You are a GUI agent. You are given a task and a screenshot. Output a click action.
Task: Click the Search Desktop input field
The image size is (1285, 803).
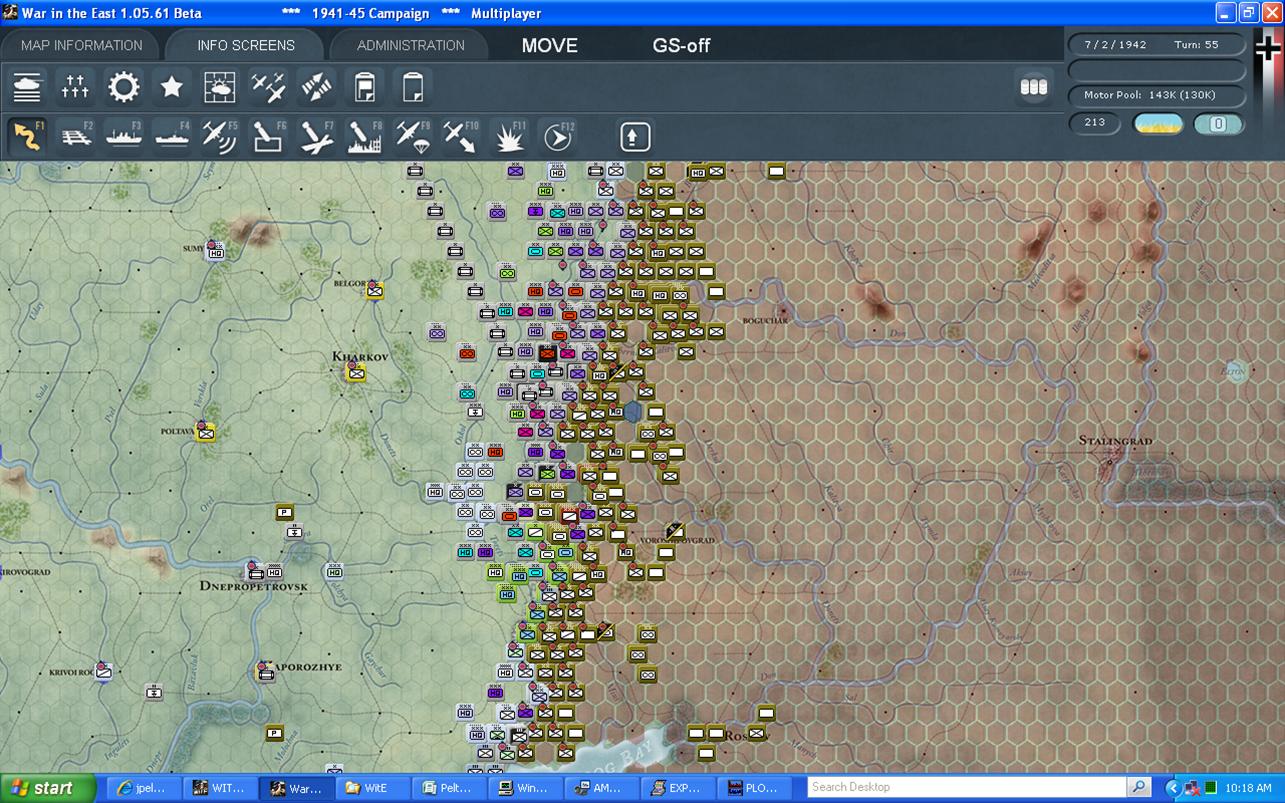click(x=967, y=787)
